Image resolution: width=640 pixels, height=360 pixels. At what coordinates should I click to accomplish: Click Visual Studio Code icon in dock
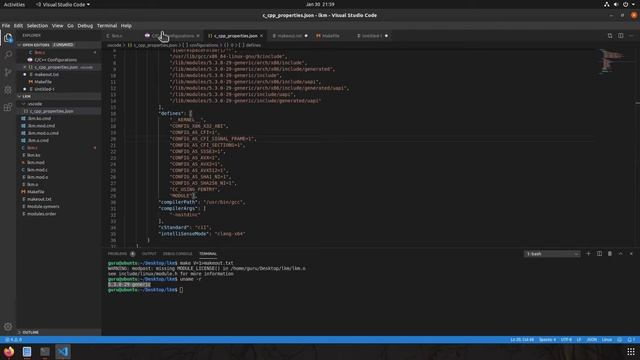pos(63,351)
